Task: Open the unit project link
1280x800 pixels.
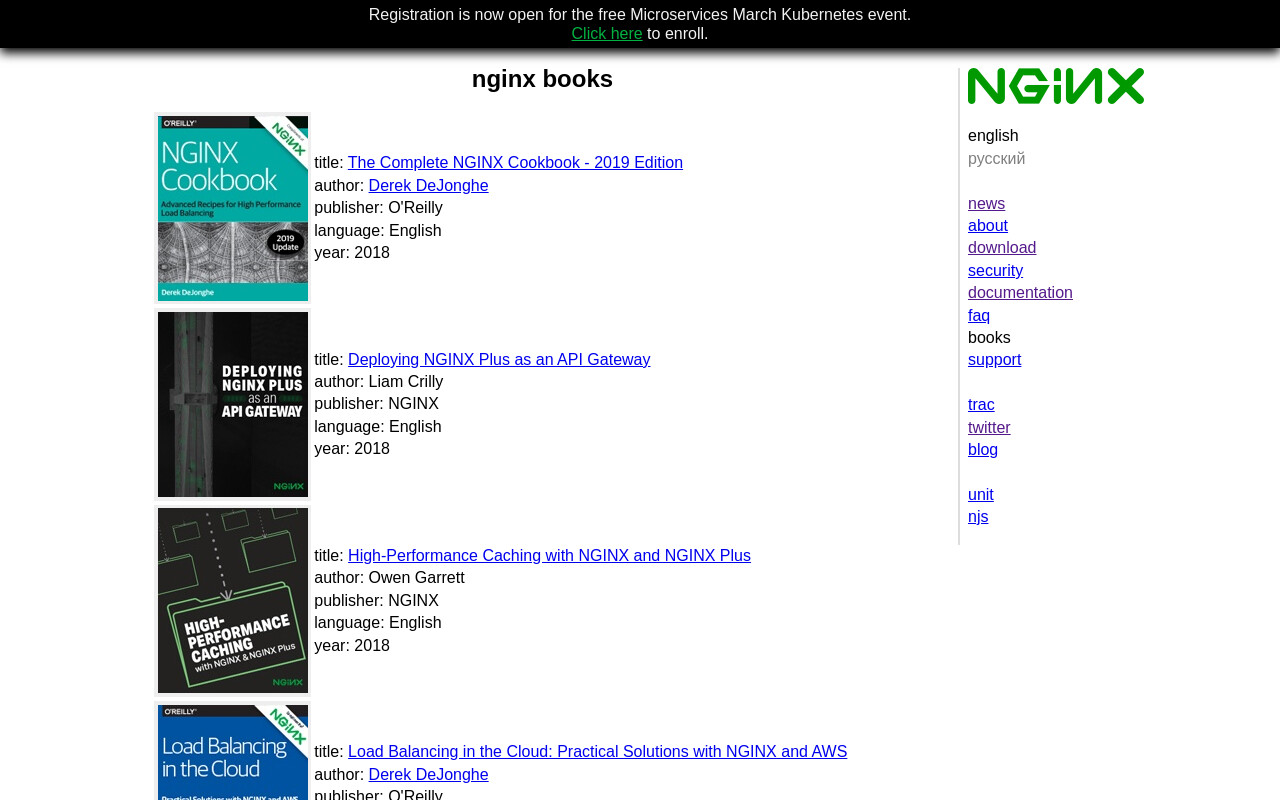Action: (x=981, y=495)
